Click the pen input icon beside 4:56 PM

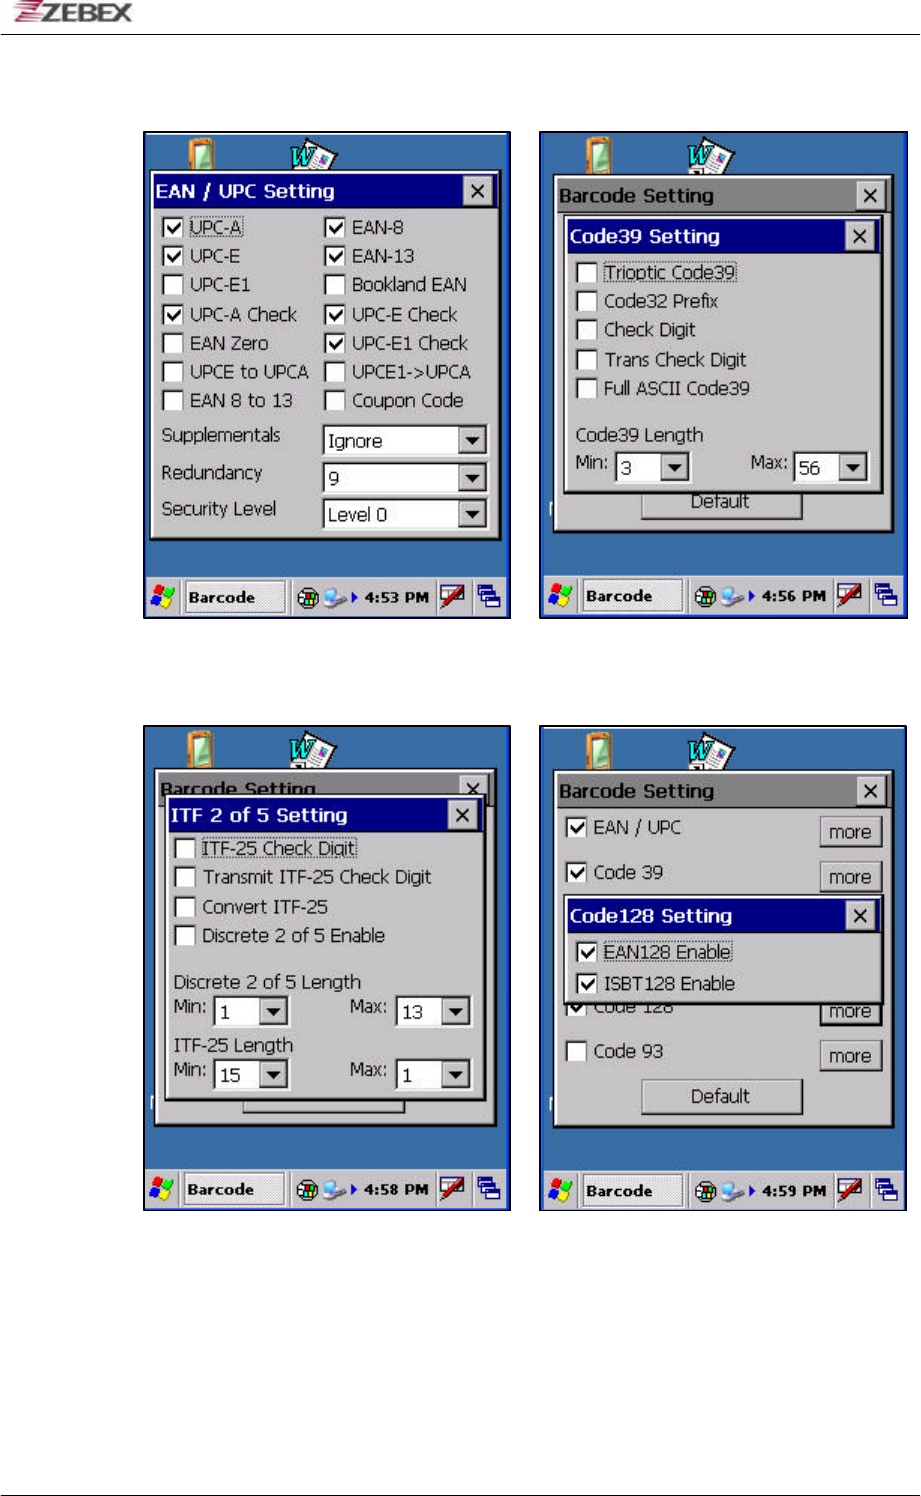click(x=850, y=595)
